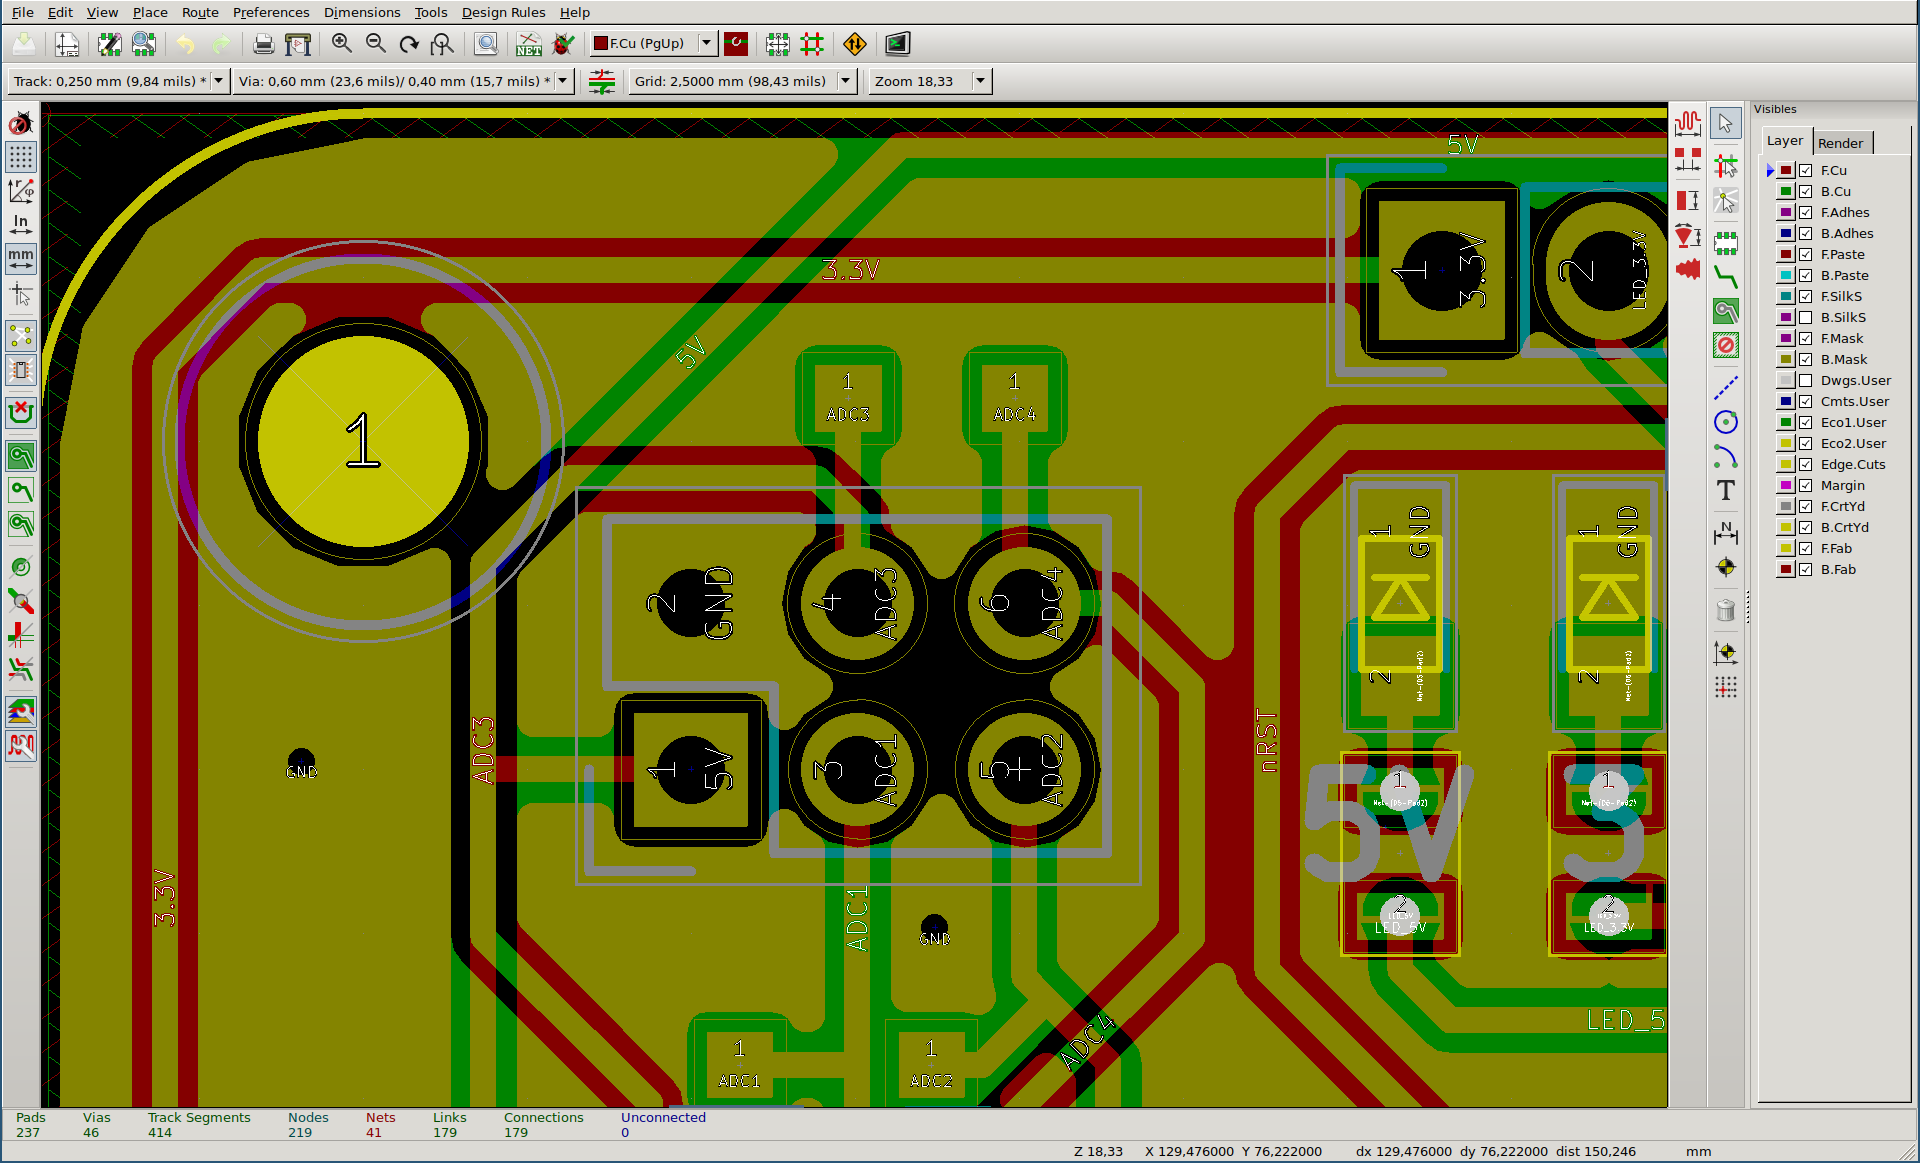Enable the Dwgs.User layer checkbox
This screenshot has height=1163, width=1920.
1806,381
